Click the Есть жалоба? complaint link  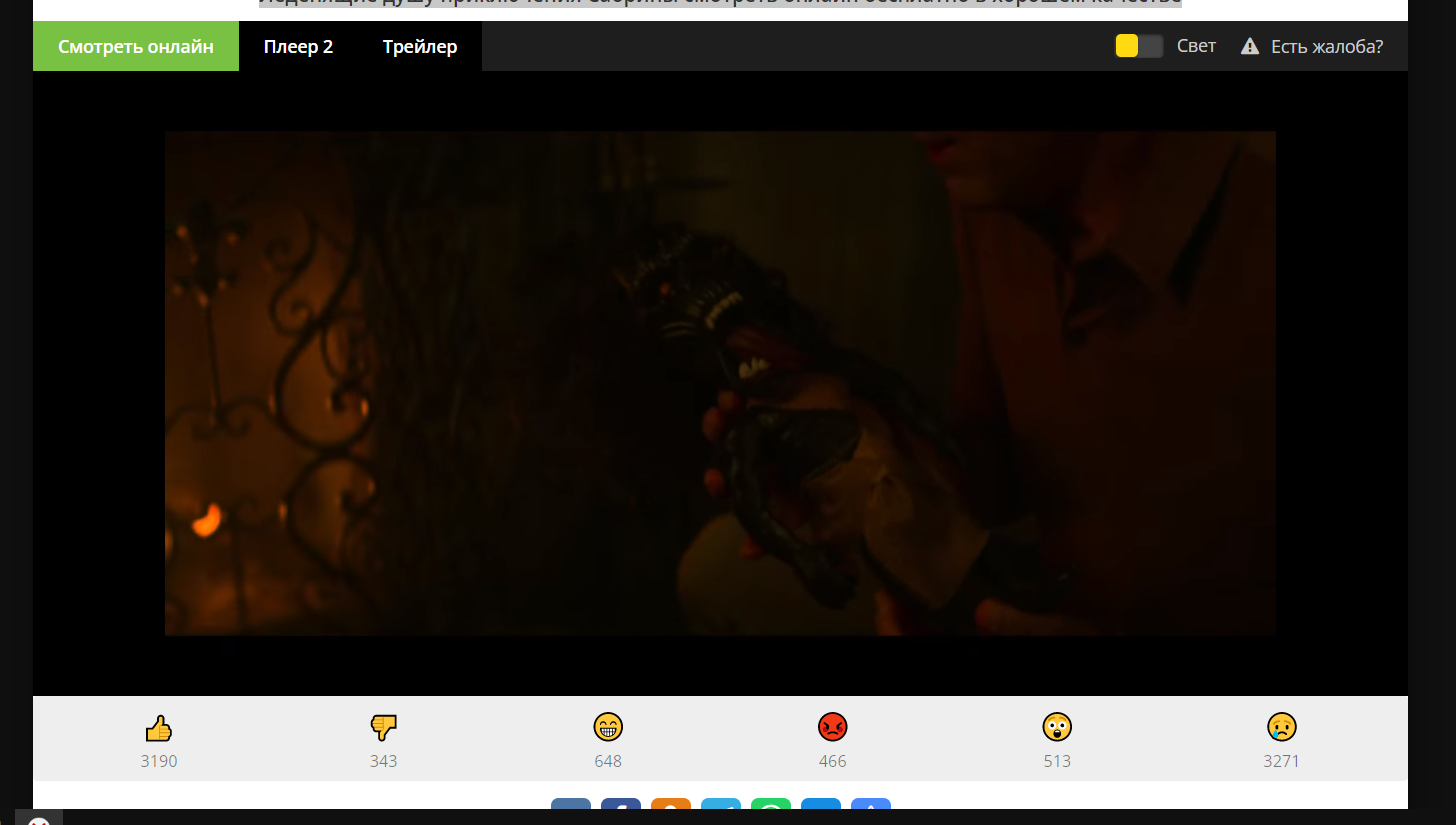(1327, 46)
